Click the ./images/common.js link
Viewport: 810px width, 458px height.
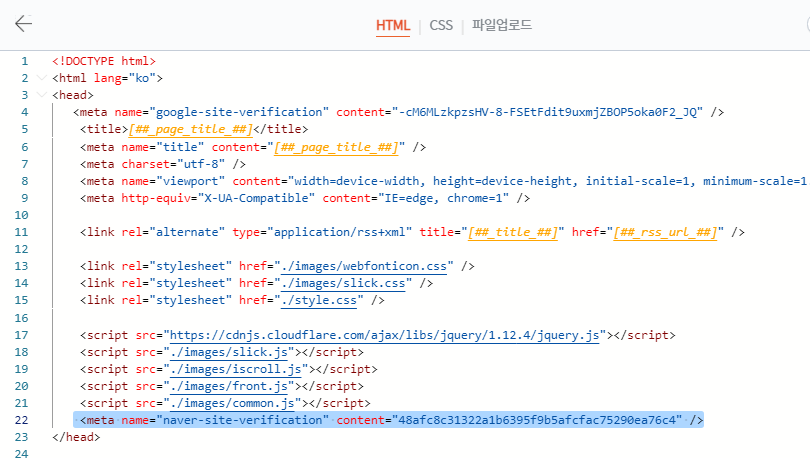(x=232, y=403)
